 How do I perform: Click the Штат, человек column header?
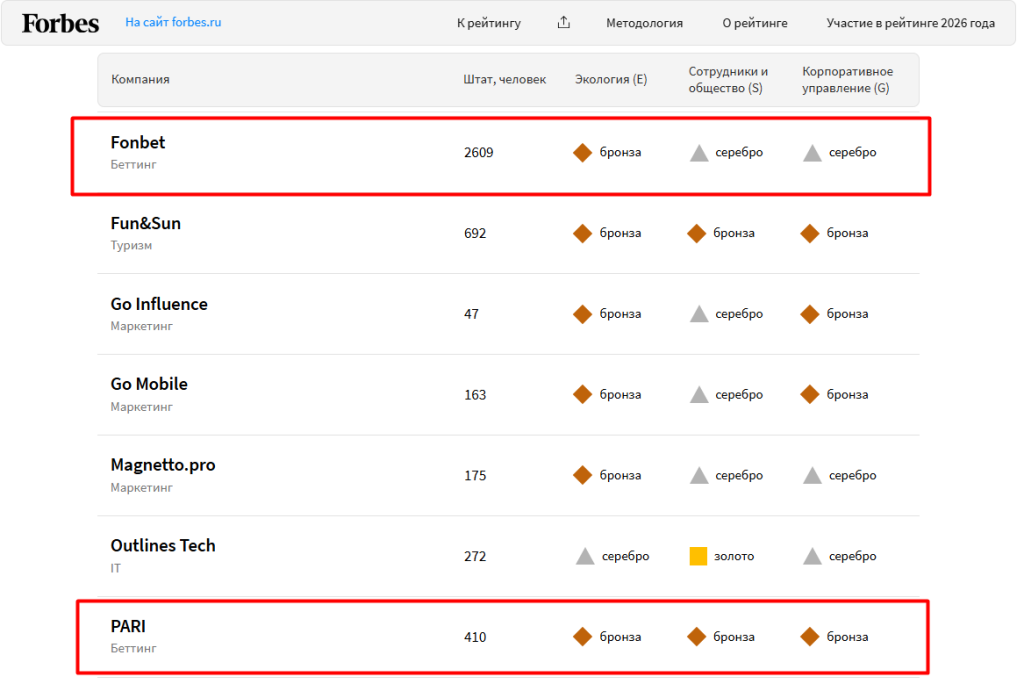(x=504, y=79)
